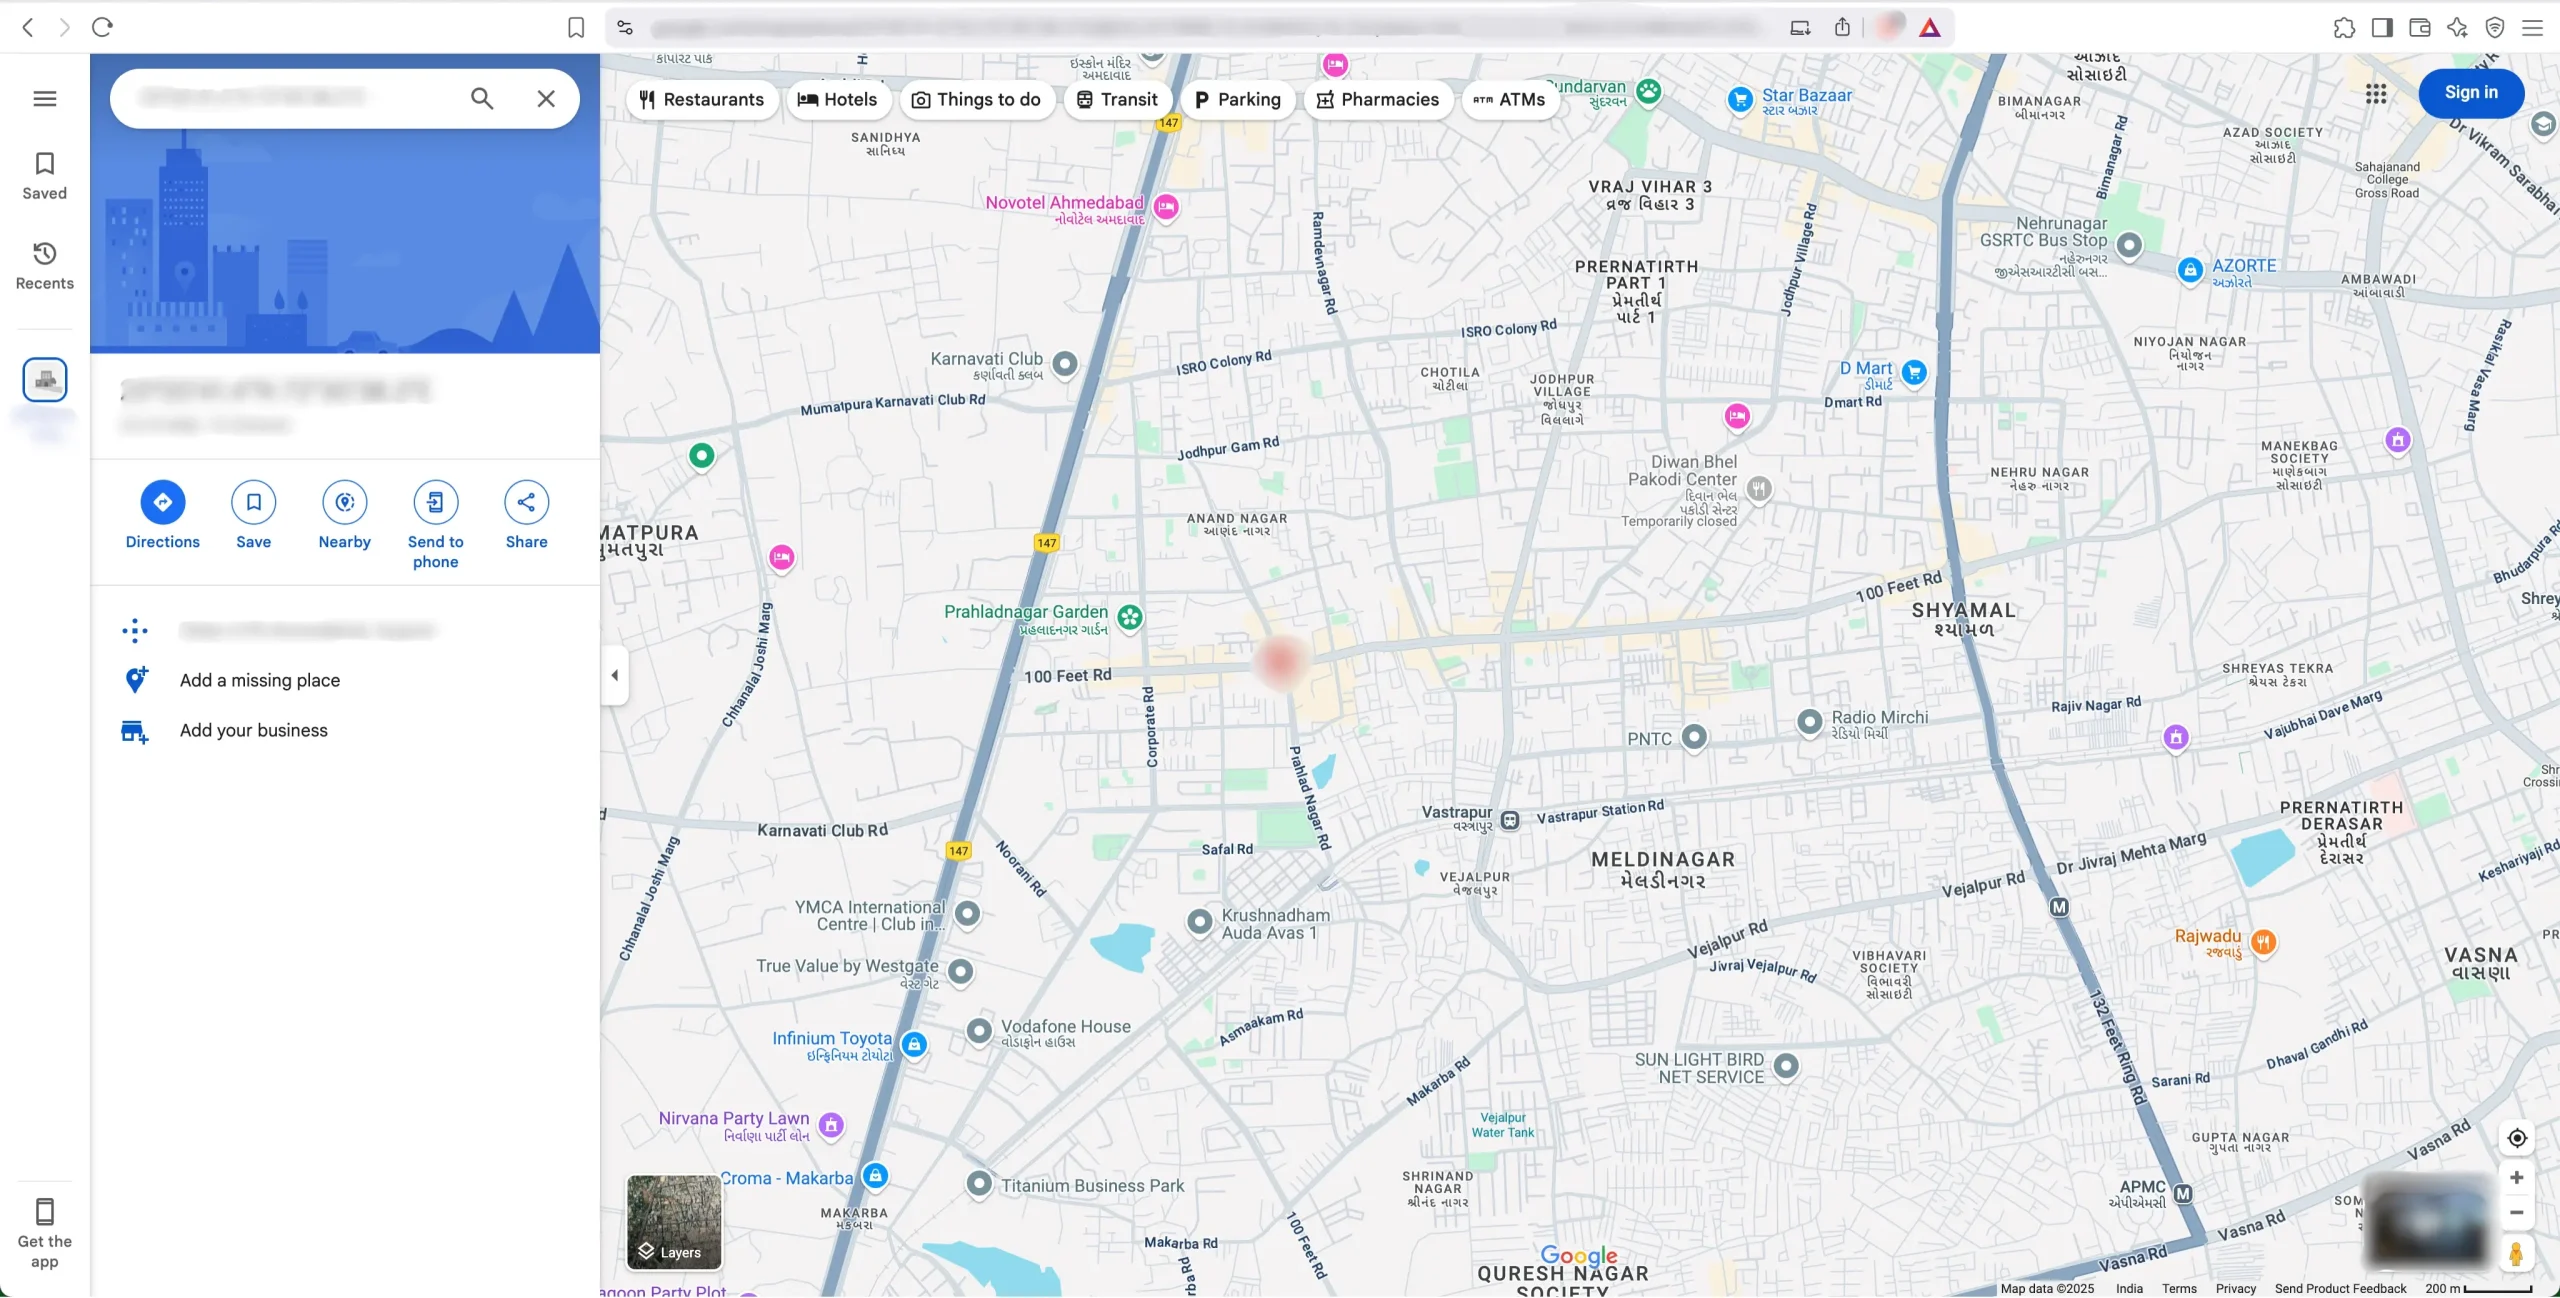Search Nearby places icon
Viewport: 2560px width, 1298px height.
[x=345, y=502]
